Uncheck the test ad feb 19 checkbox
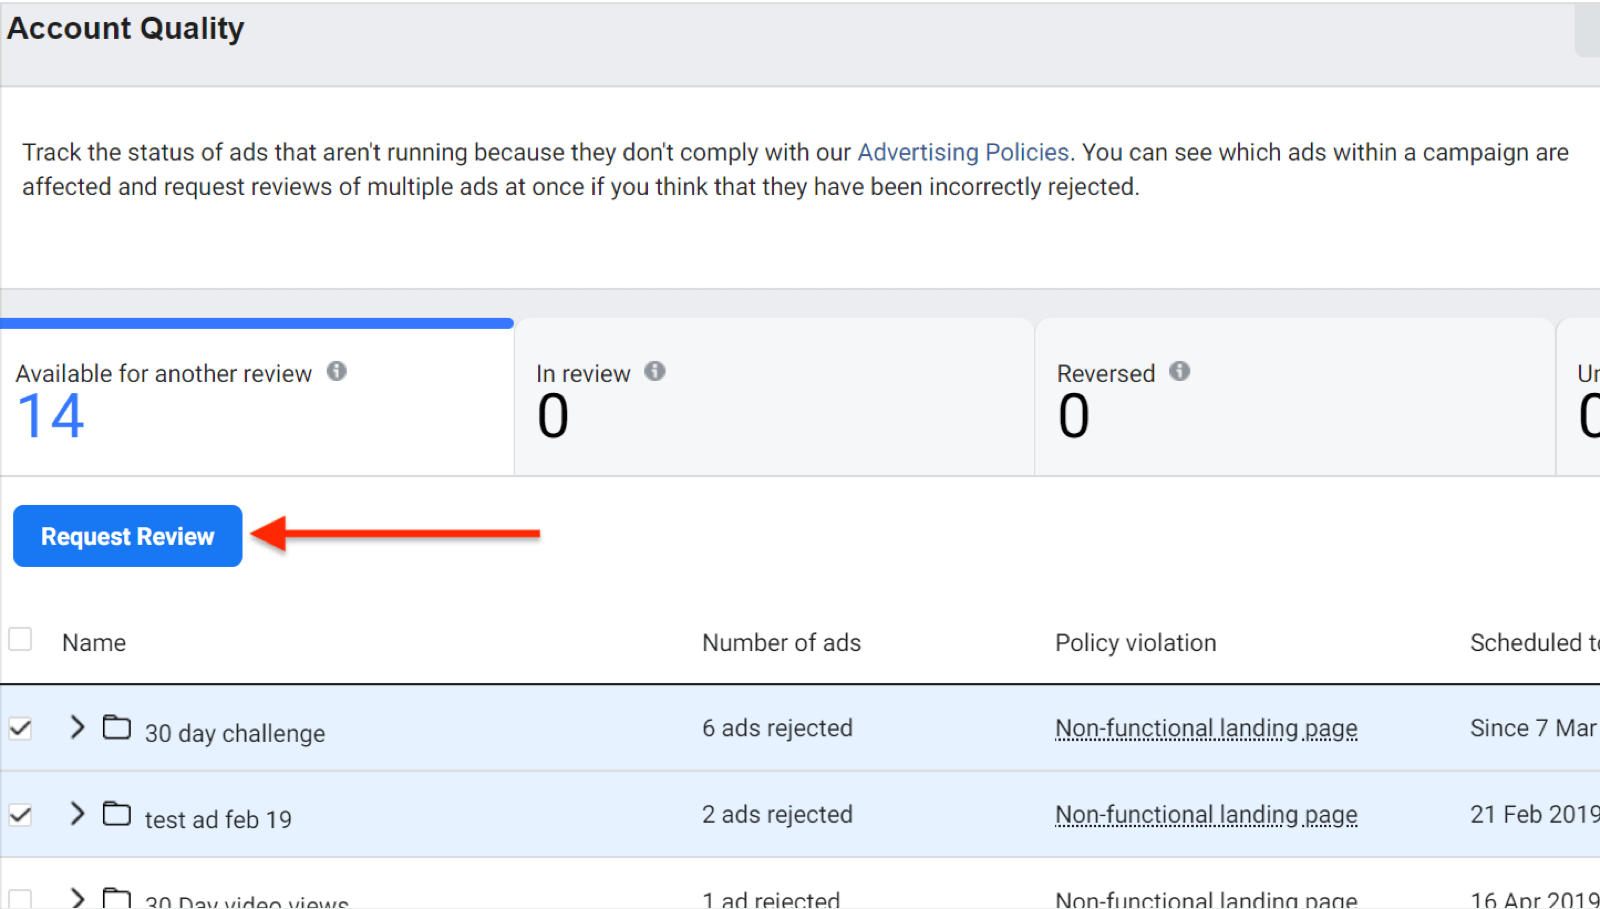This screenshot has height=909, width=1600. point(20,815)
